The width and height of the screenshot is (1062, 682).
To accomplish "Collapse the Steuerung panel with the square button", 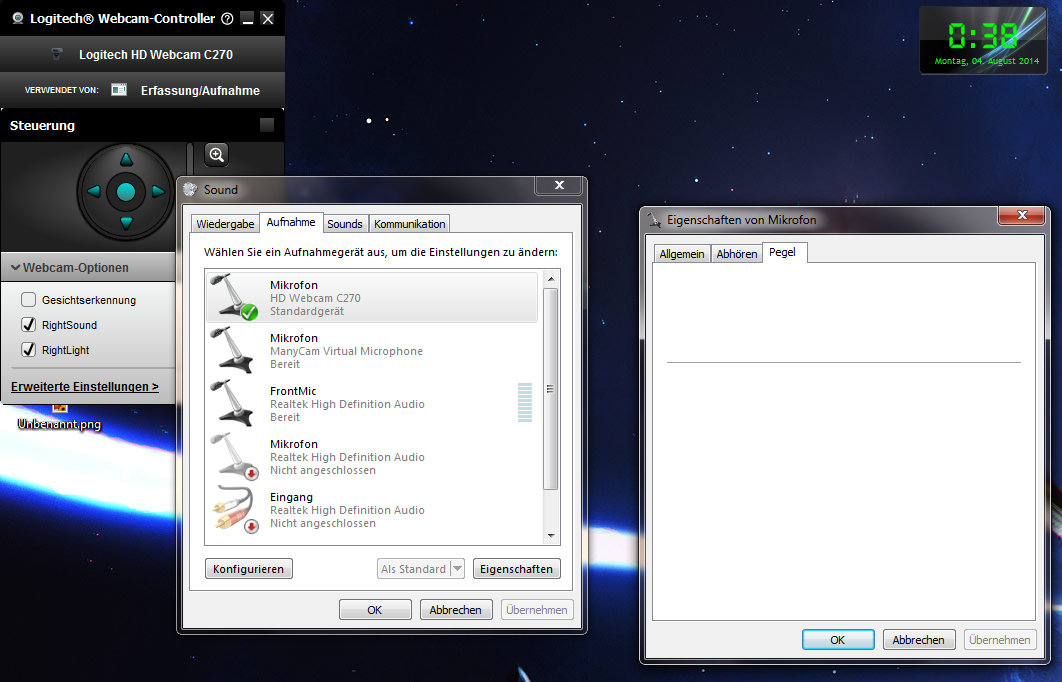I will [x=267, y=125].
